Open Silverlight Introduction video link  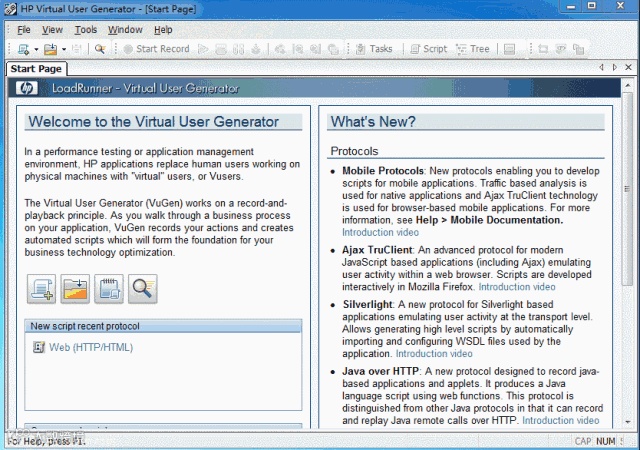434,354
